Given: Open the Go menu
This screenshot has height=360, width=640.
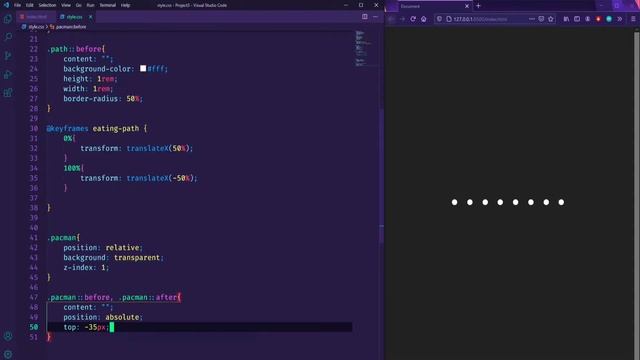Looking at the screenshot, I should 78,5.
